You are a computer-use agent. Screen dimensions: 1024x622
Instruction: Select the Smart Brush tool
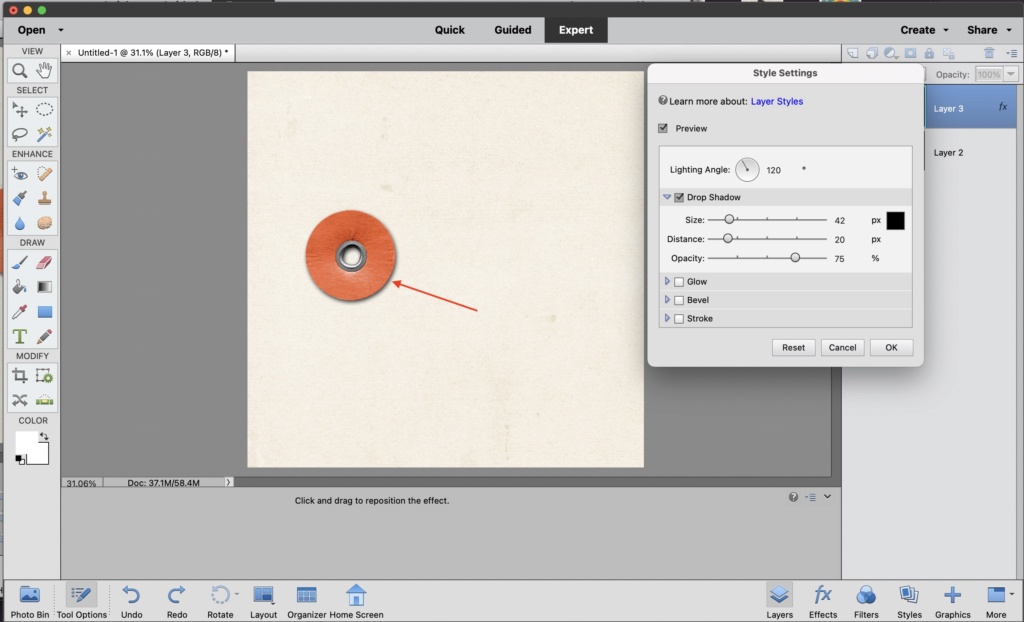click(20, 198)
